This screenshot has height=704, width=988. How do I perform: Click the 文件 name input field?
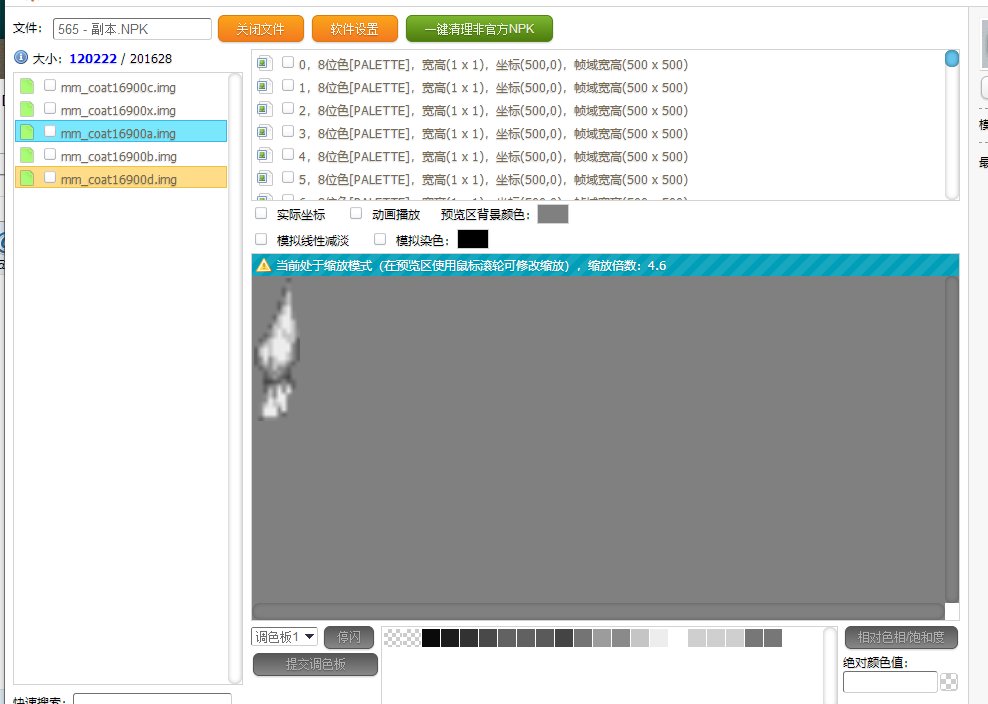133,29
